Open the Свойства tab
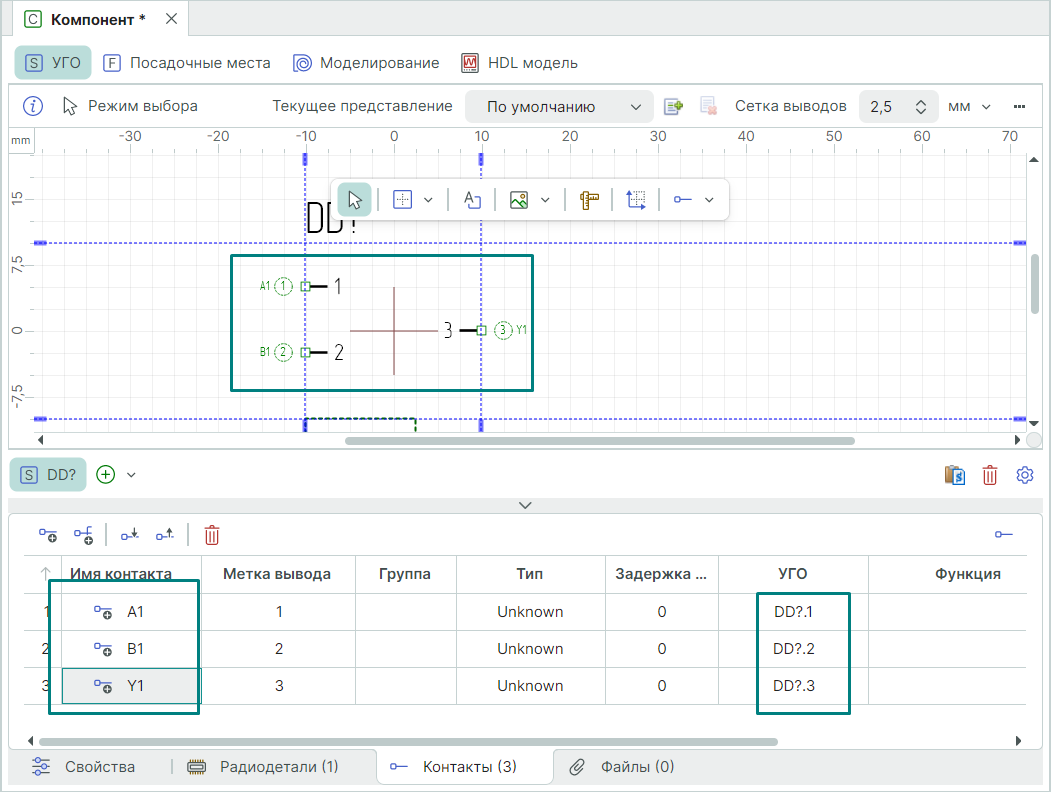Screen dimensions: 1051x792 point(84,767)
